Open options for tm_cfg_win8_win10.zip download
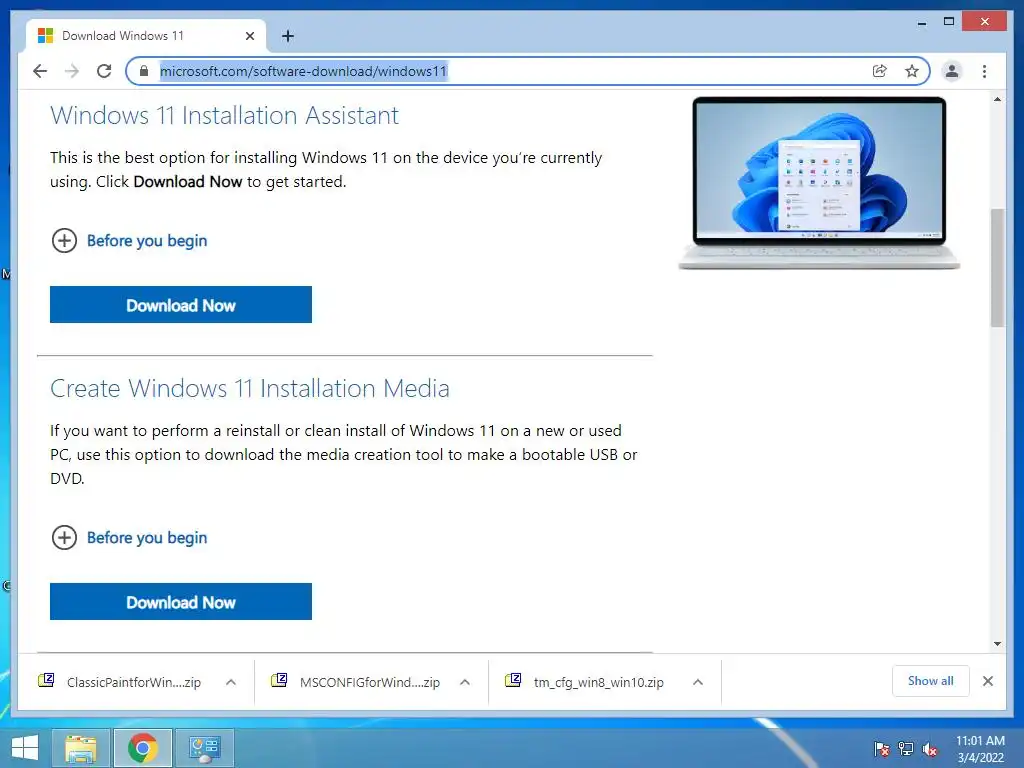Image resolution: width=1024 pixels, height=768 pixels. tap(697, 682)
